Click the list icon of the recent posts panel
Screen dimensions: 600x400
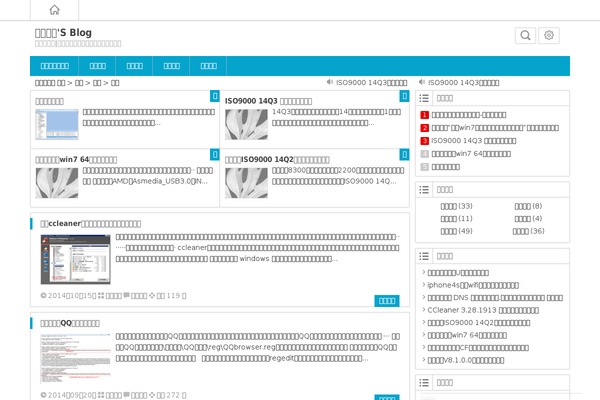424,256
